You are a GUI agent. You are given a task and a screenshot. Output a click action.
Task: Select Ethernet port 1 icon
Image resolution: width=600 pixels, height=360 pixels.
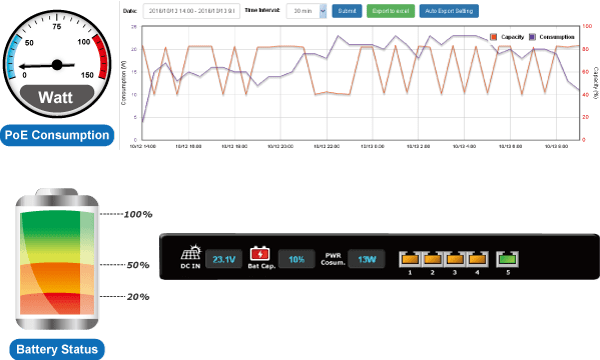pyautogui.click(x=410, y=259)
